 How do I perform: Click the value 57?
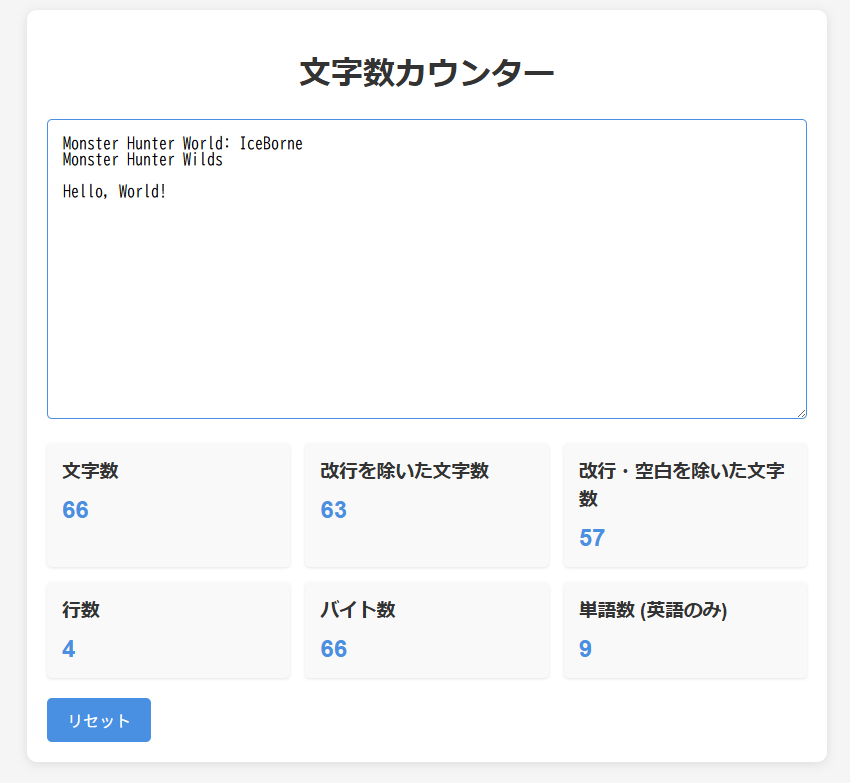point(592,538)
